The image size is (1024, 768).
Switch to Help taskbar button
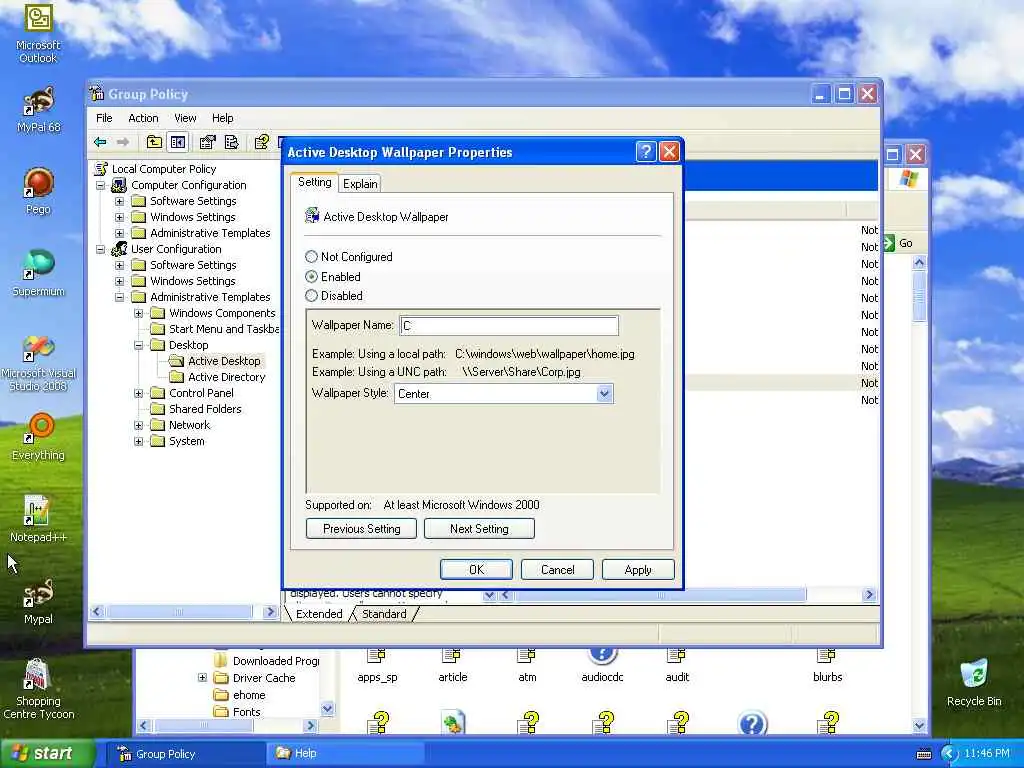point(346,753)
